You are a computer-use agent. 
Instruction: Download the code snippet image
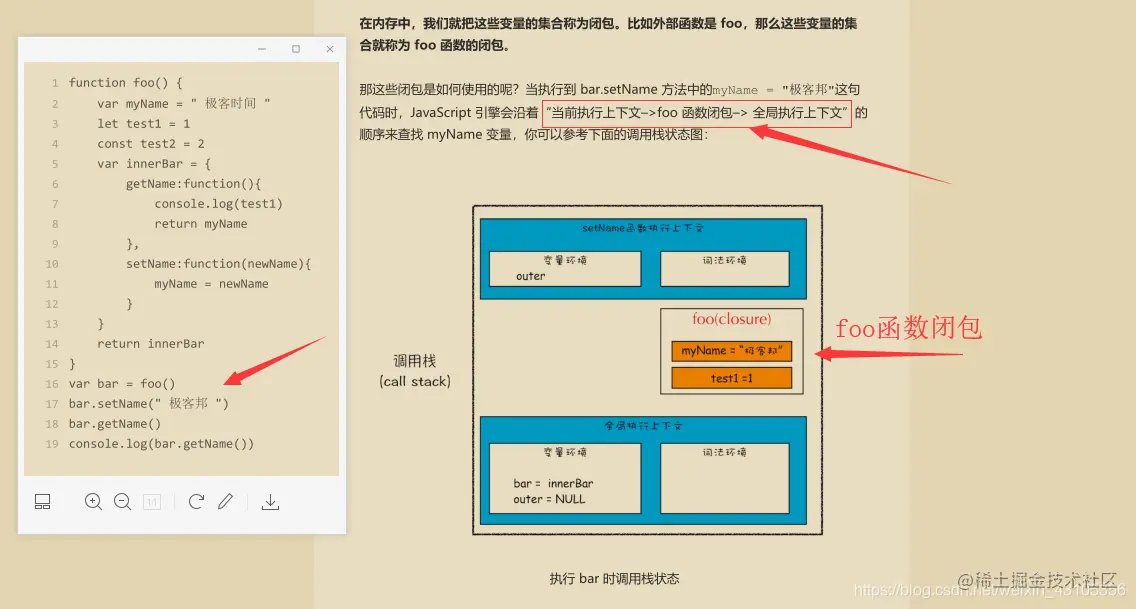269,501
